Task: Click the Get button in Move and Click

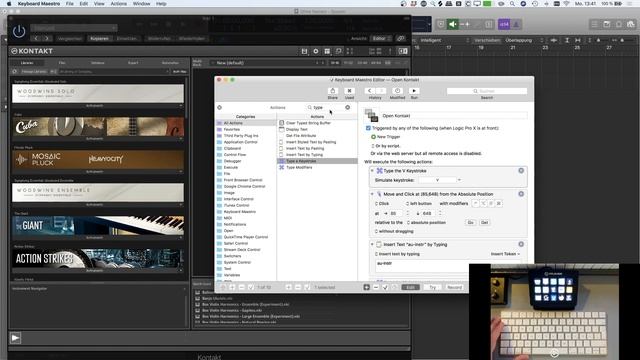Action: (x=484, y=222)
